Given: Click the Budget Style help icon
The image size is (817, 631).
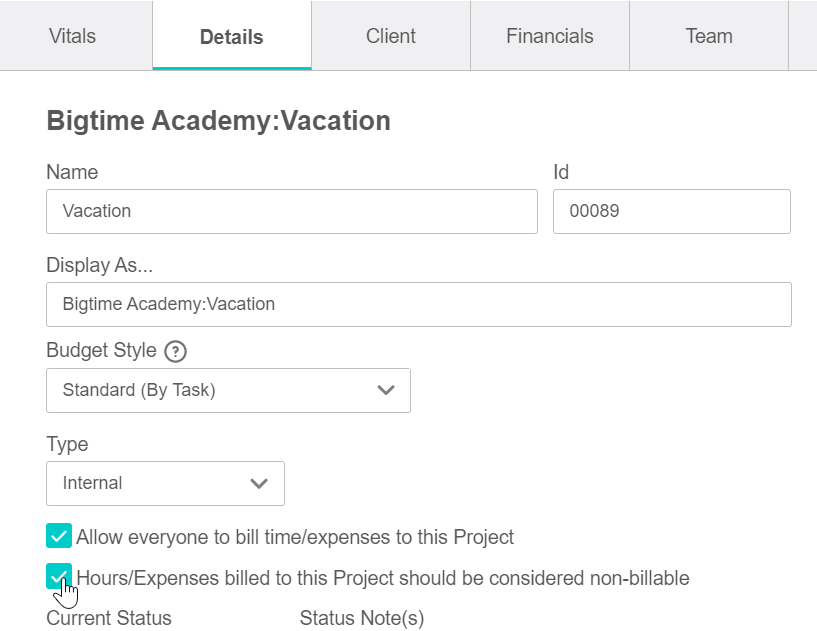Looking at the screenshot, I should point(176,351).
